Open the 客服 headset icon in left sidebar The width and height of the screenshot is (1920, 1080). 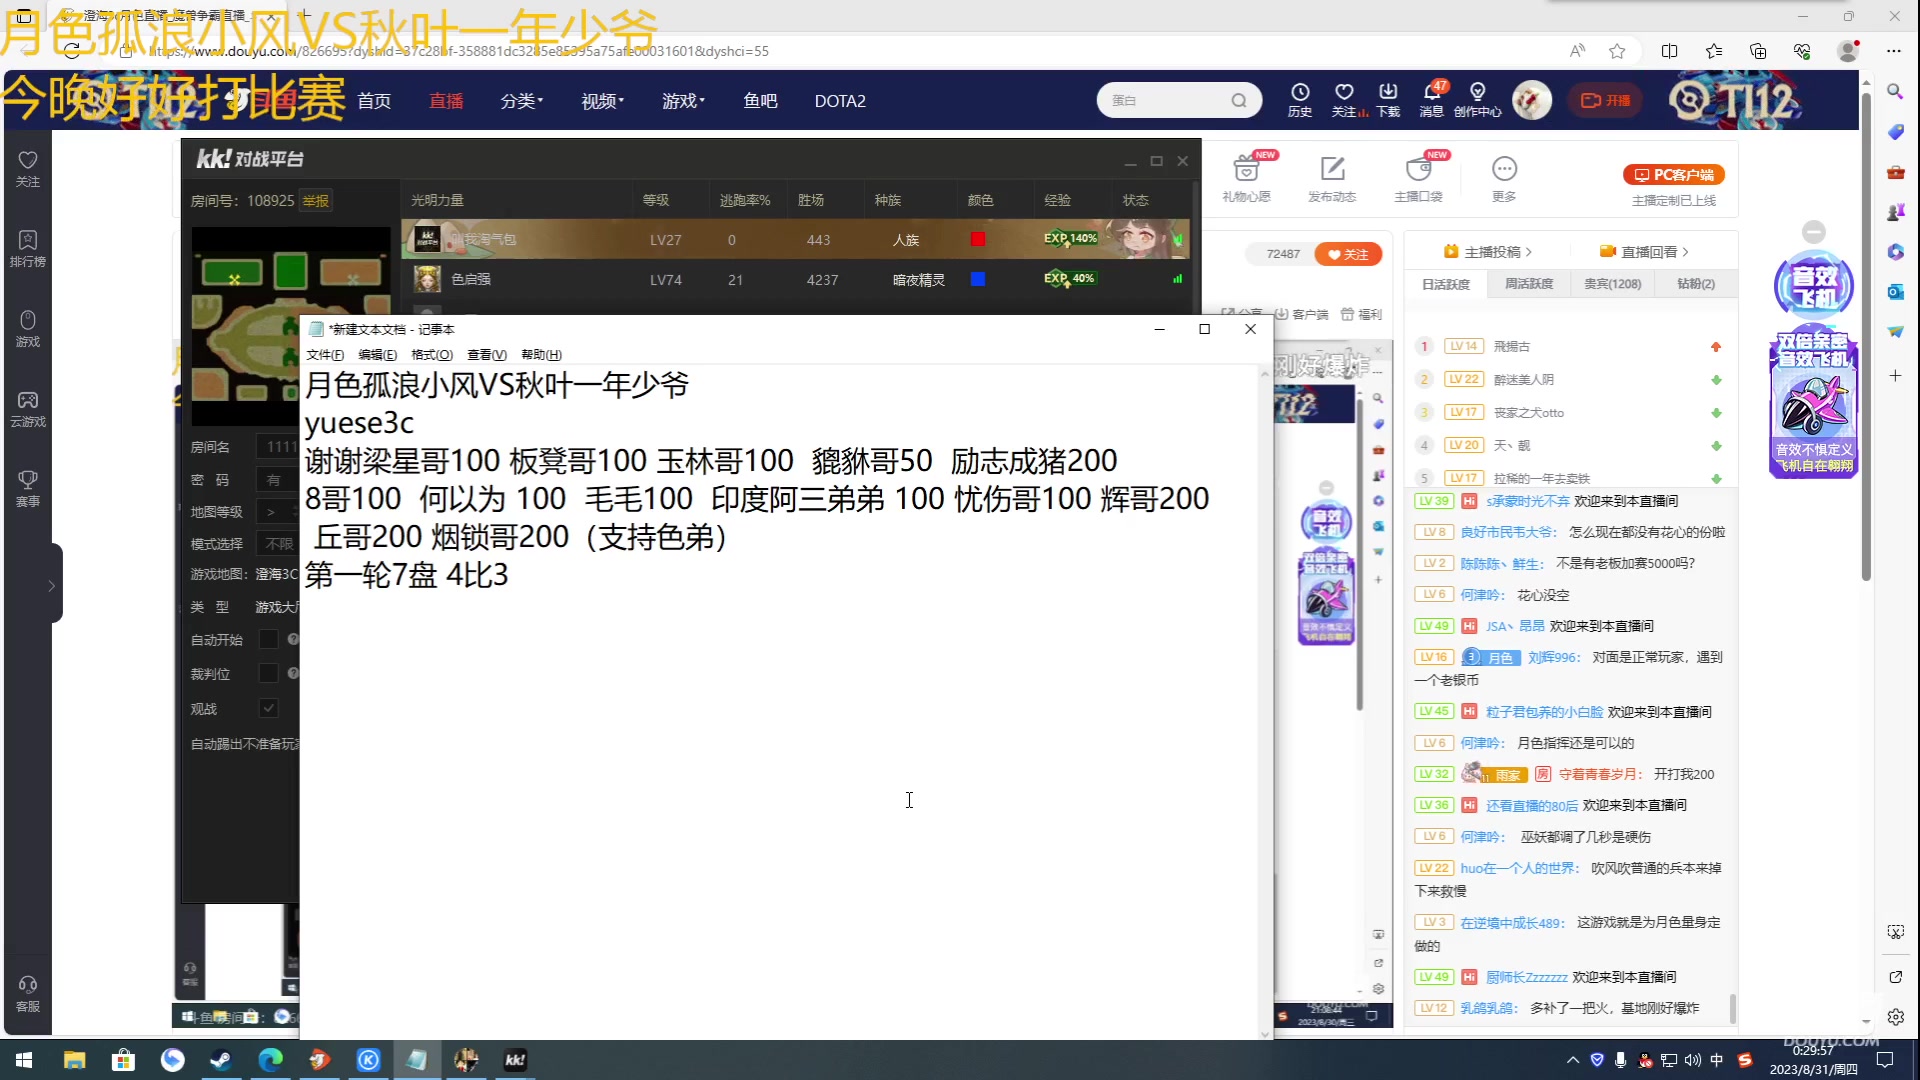coord(28,994)
